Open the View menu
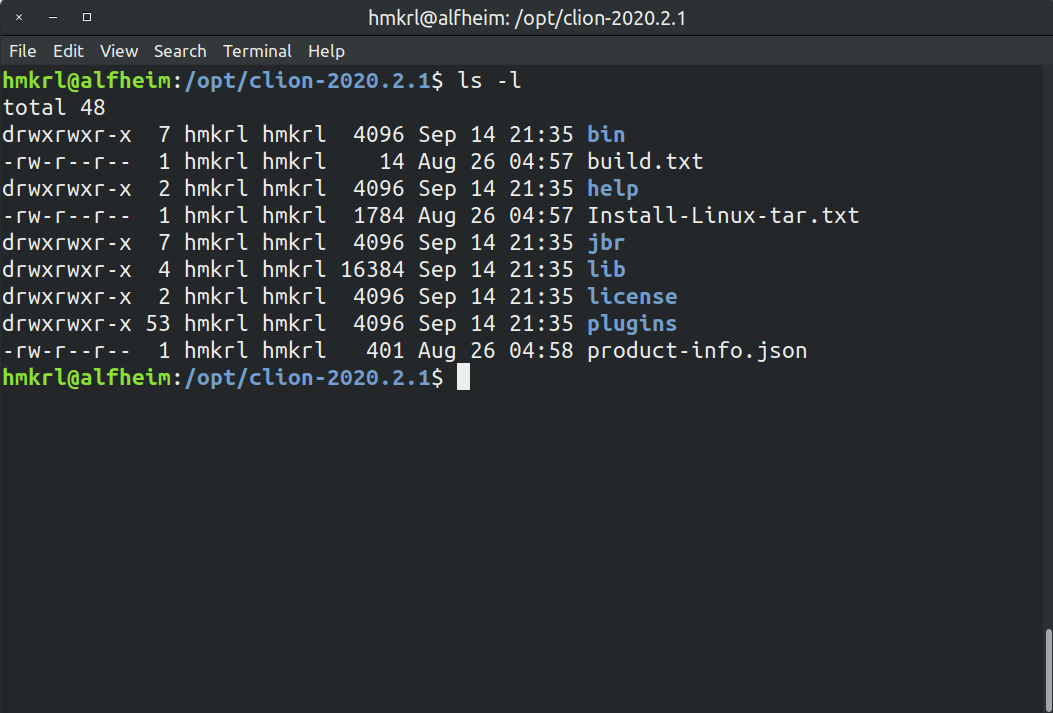The width and height of the screenshot is (1053, 713). (x=119, y=51)
